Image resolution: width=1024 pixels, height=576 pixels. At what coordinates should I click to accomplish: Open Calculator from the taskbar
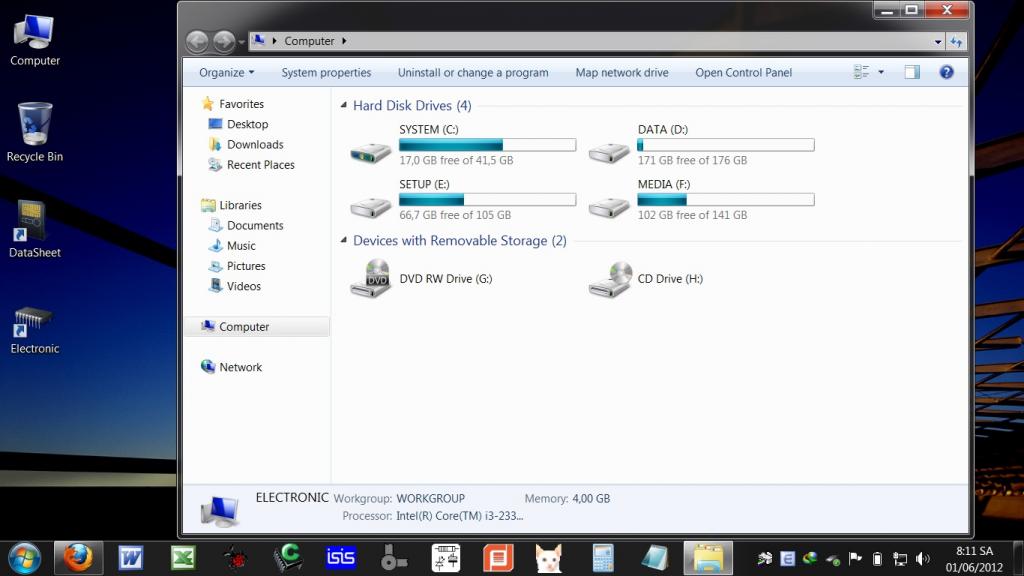coord(603,559)
